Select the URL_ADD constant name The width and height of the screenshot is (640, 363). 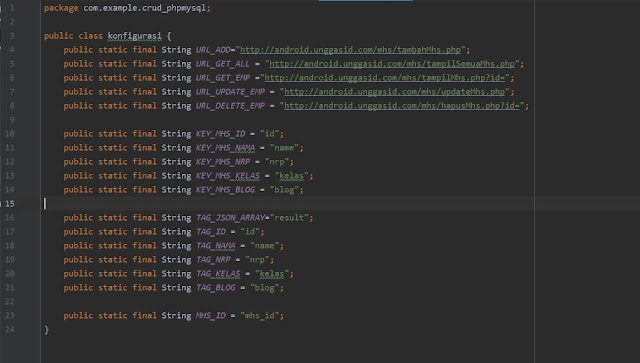tap(213, 50)
